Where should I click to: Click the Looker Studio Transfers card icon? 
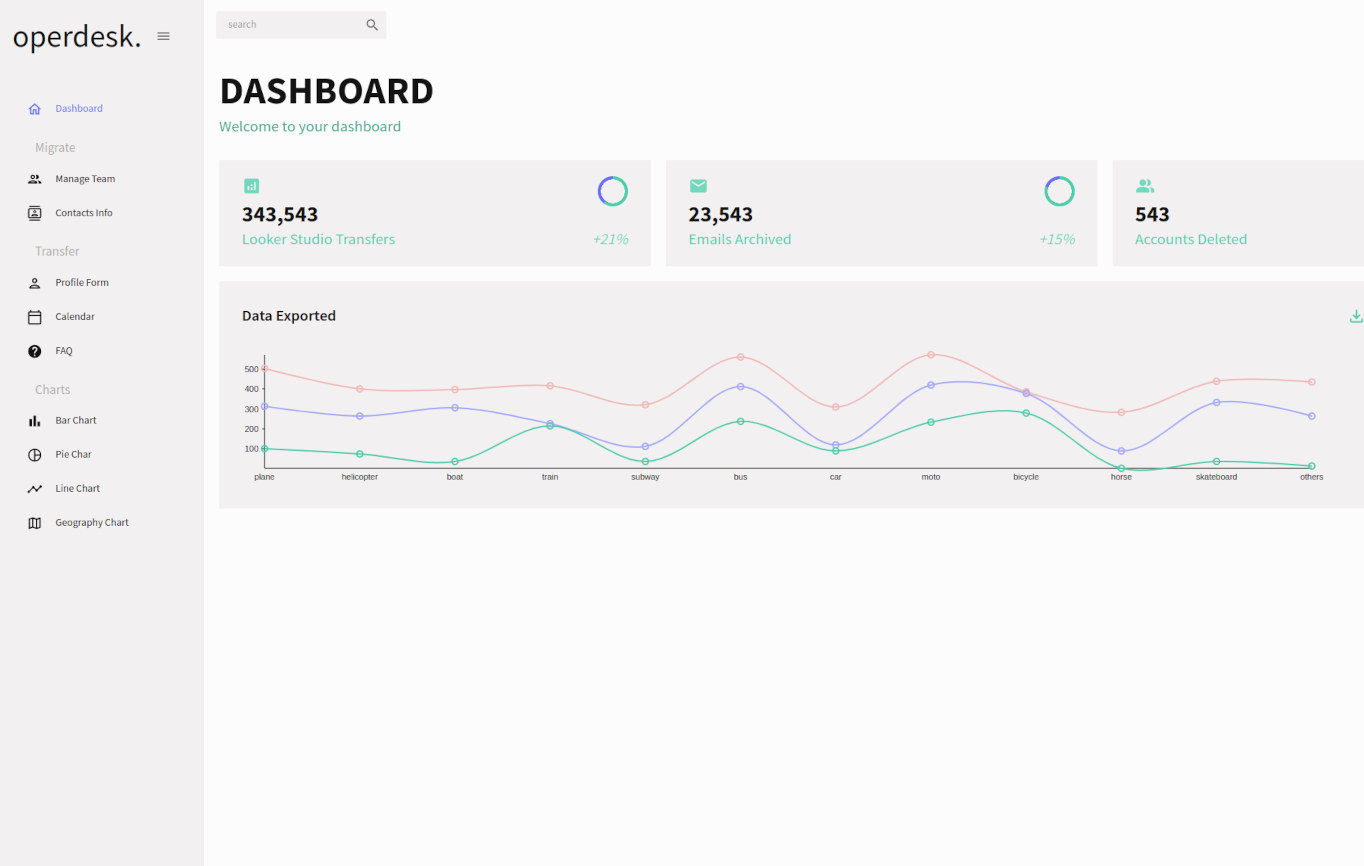click(x=251, y=186)
